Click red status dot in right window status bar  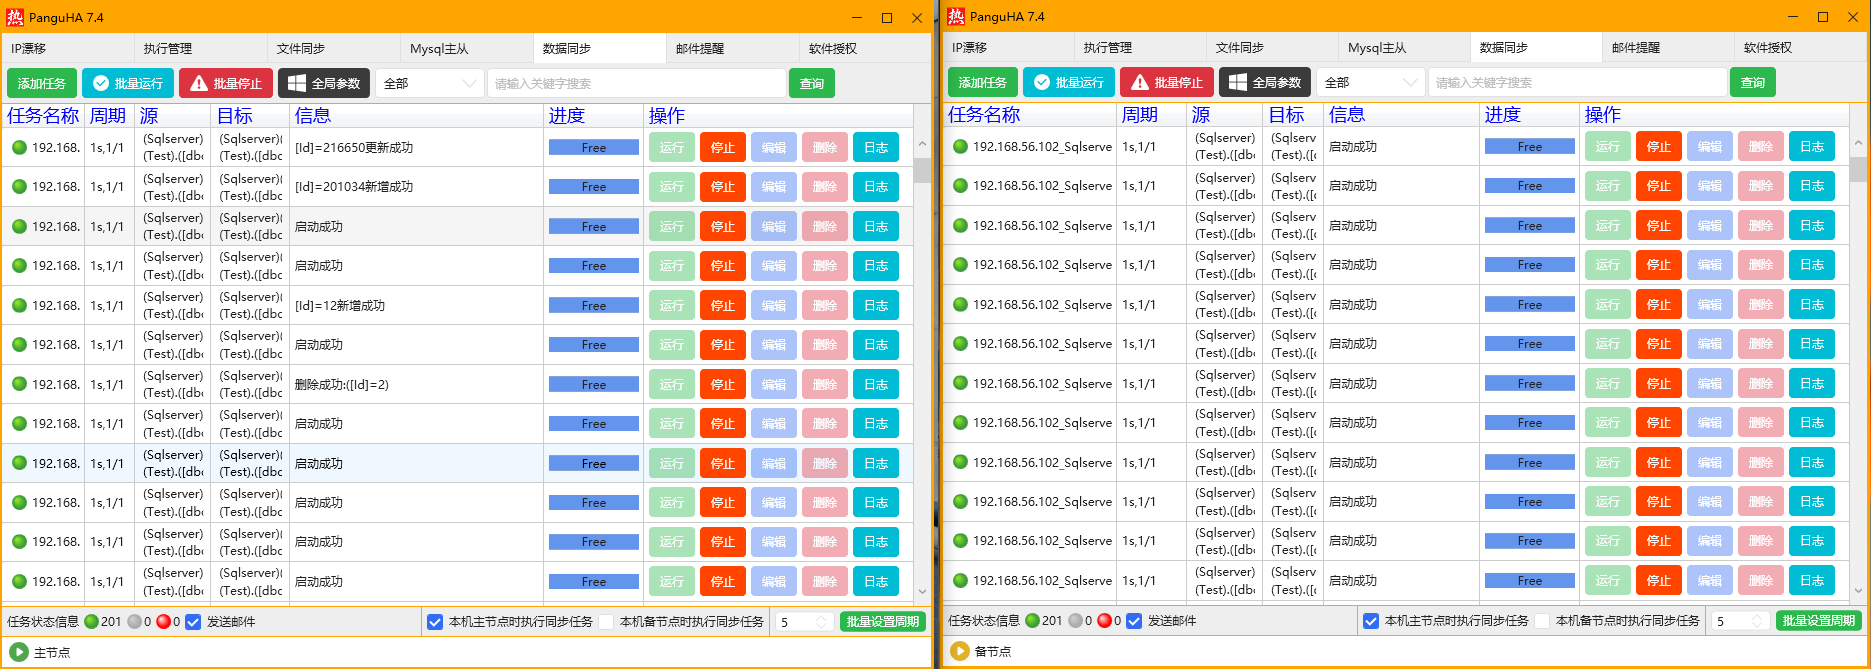tap(1105, 620)
